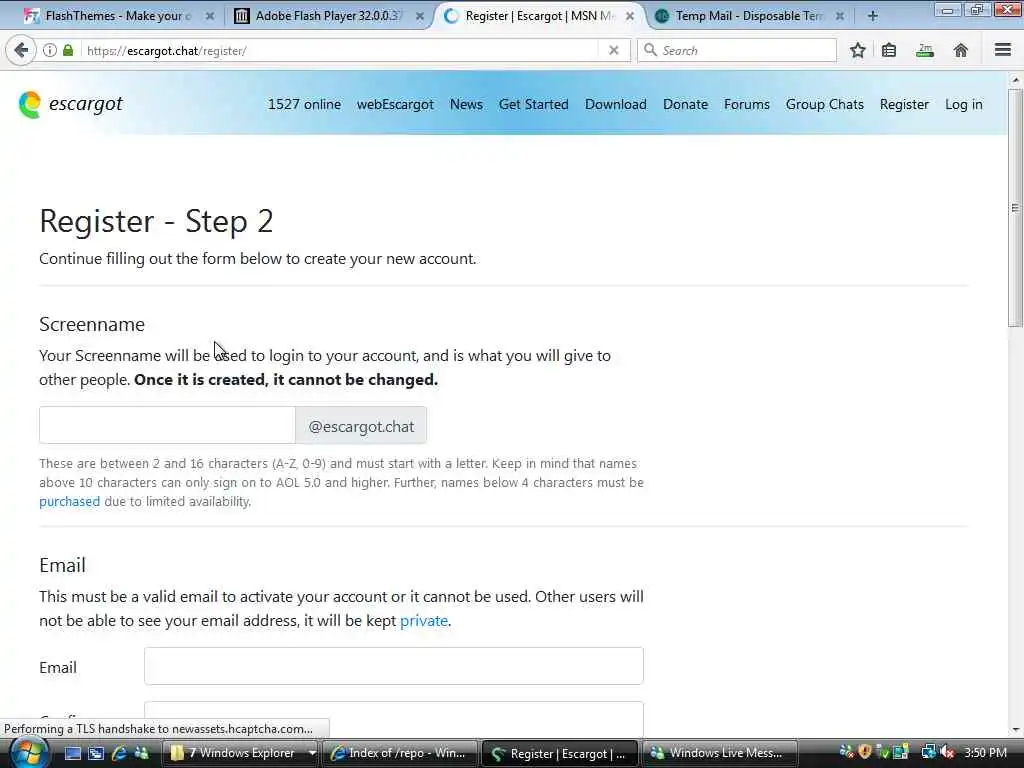The image size is (1024, 768).
Task: Open Windows Live Messenger taskbar button
Action: pos(721,753)
